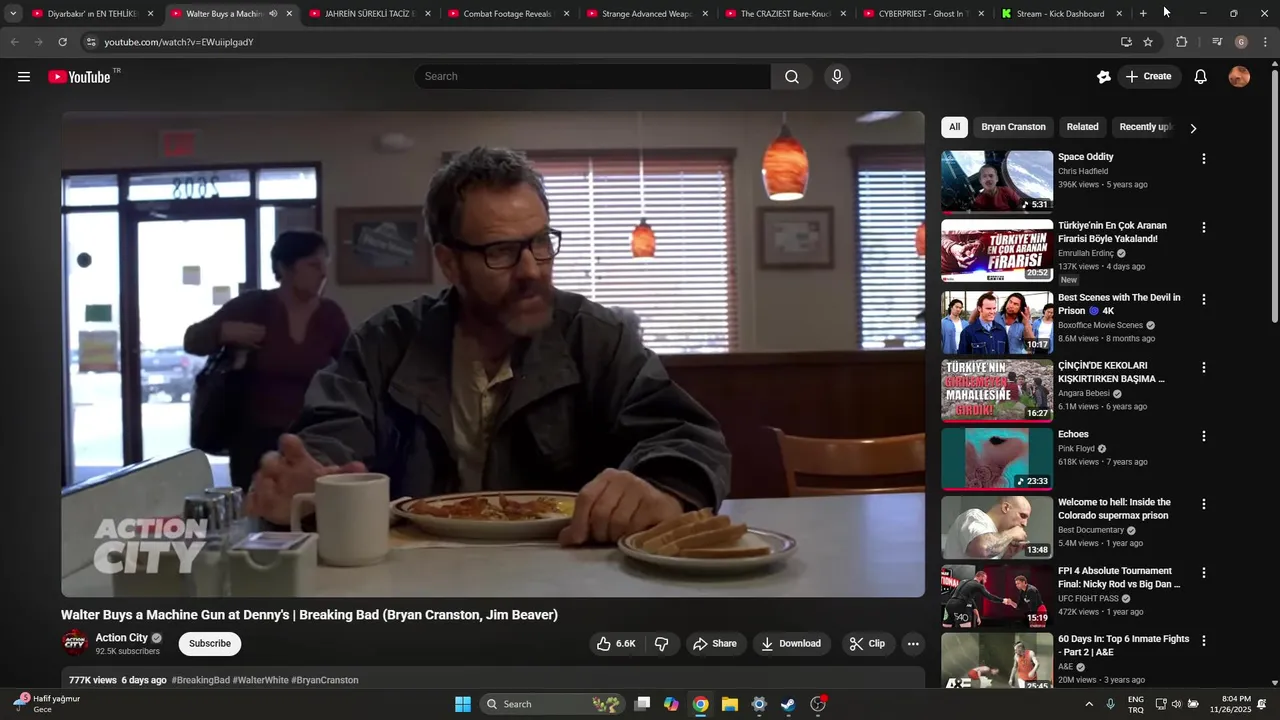The width and height of the screenshot is (1280, 720).
Task: Close the Walter Buys a Machine tab
Action: (x=289, y=14)
